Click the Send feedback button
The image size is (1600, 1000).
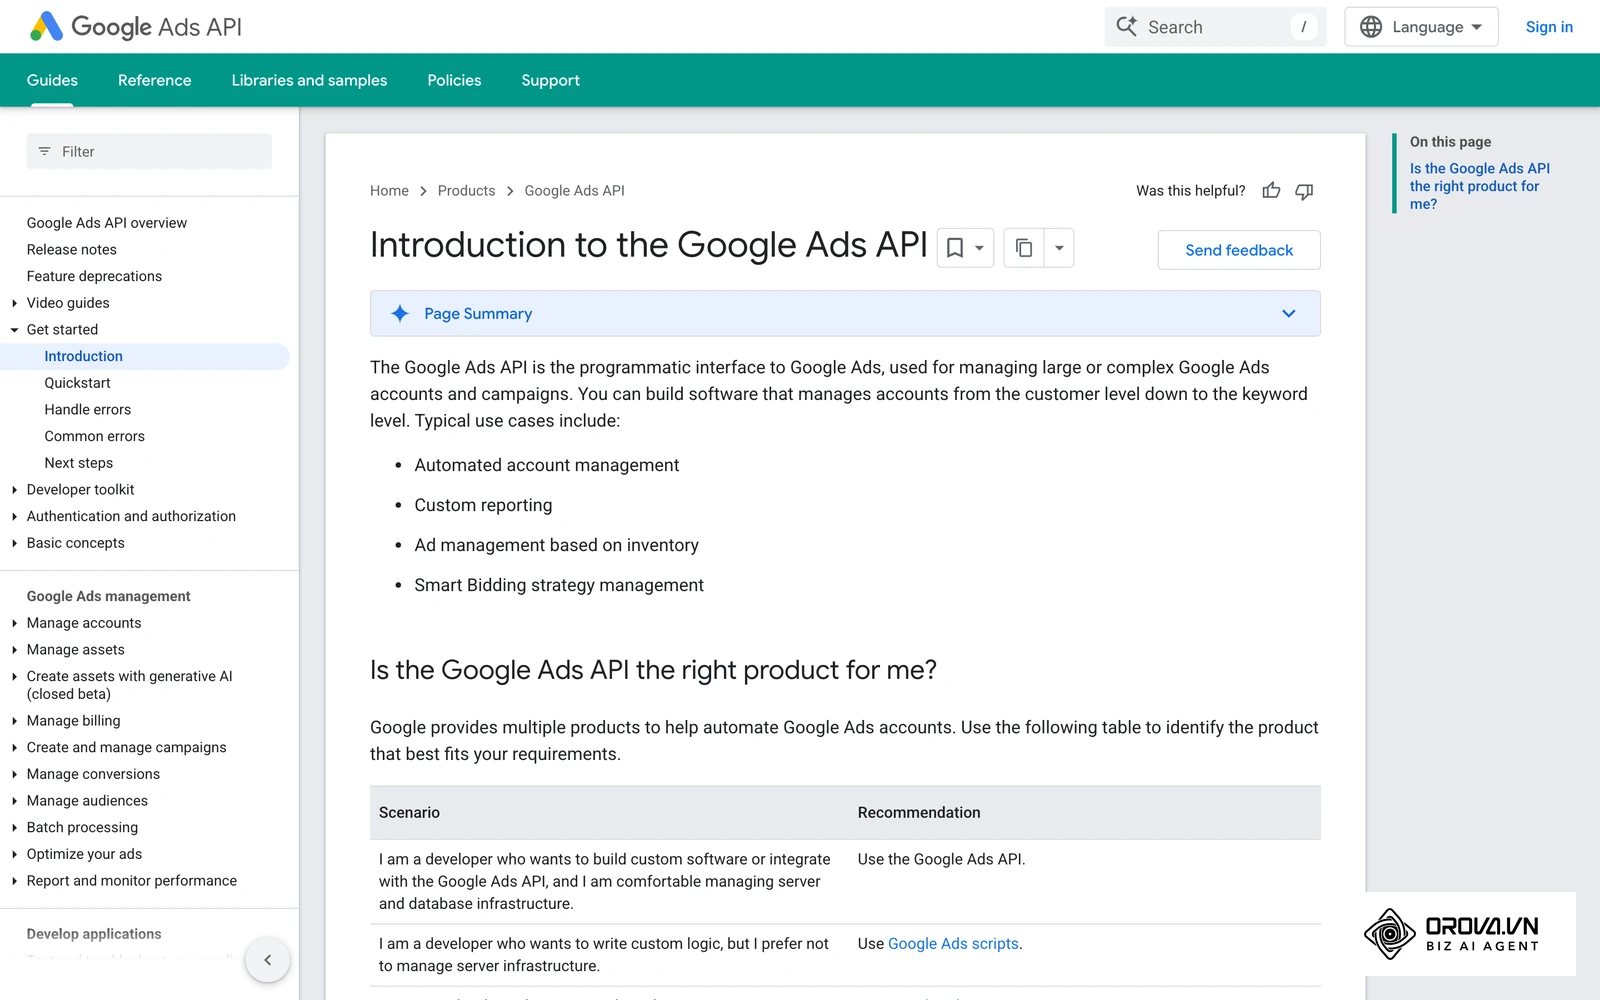[1239, 250]
